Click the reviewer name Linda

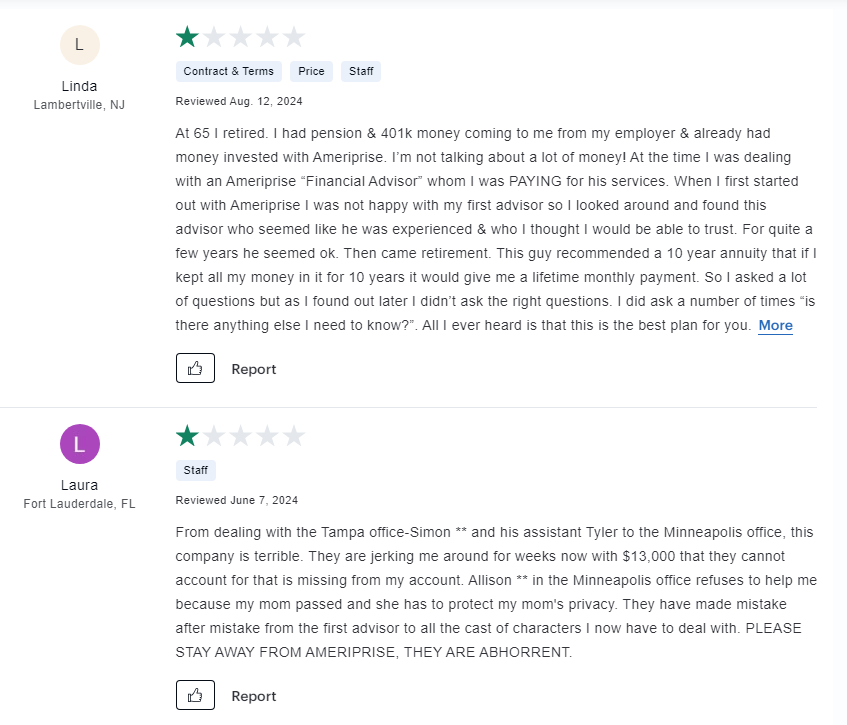(x=79, y=86)
